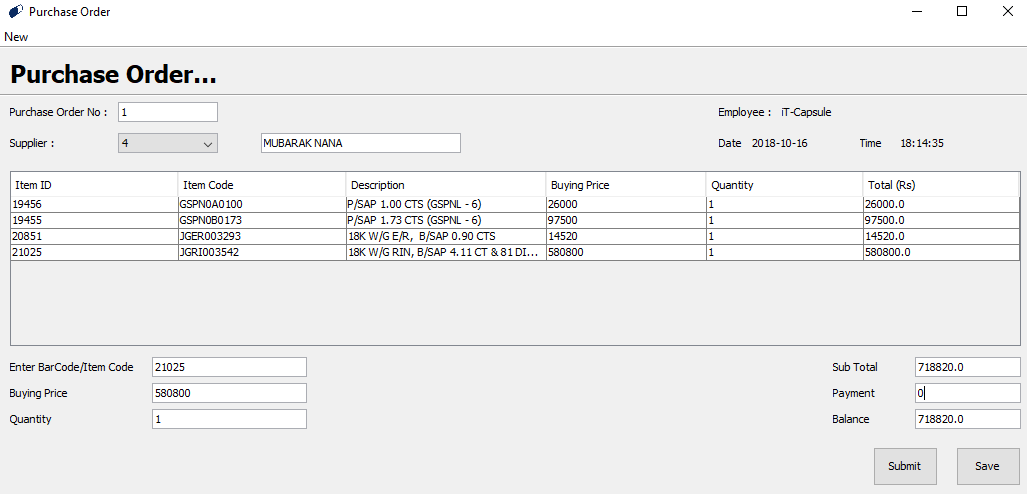Select the Sub Total field

[x=967, y=368]
